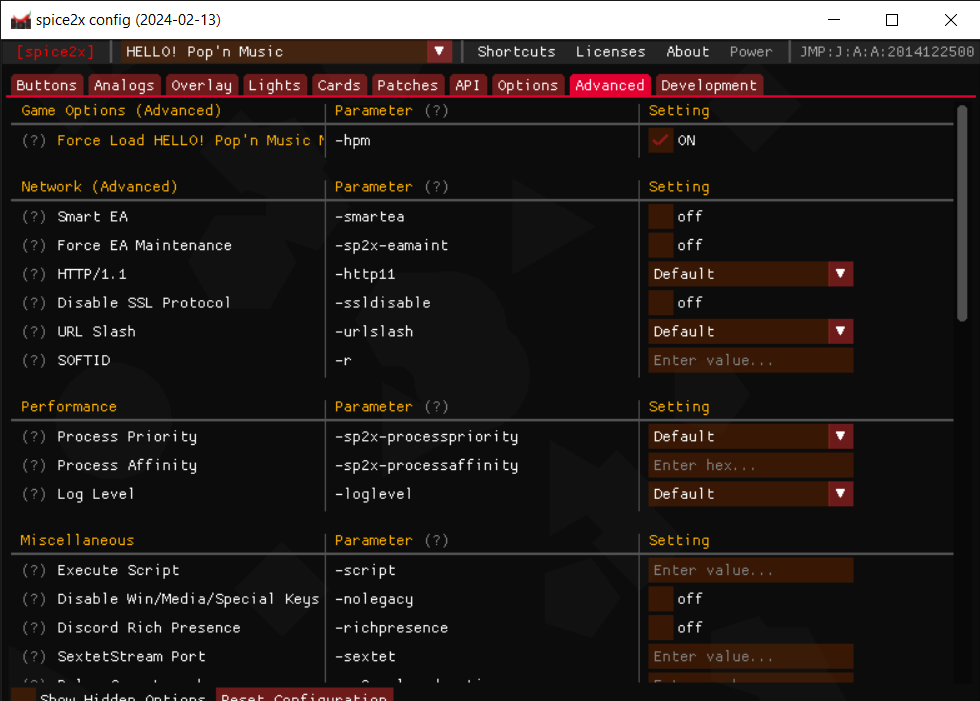Screen dimensions: 980x701
Task: Open help for Process Priority setting
Action: pos(33,436)
